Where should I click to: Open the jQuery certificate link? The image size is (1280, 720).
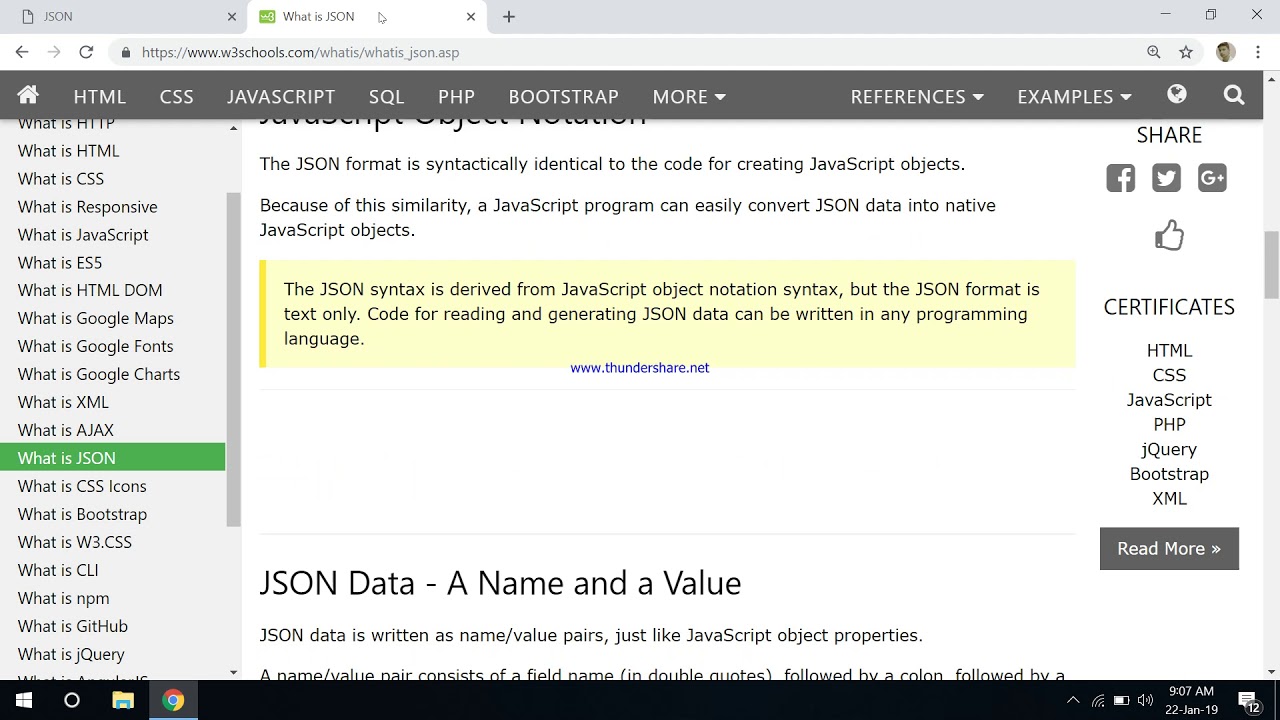1169,449
